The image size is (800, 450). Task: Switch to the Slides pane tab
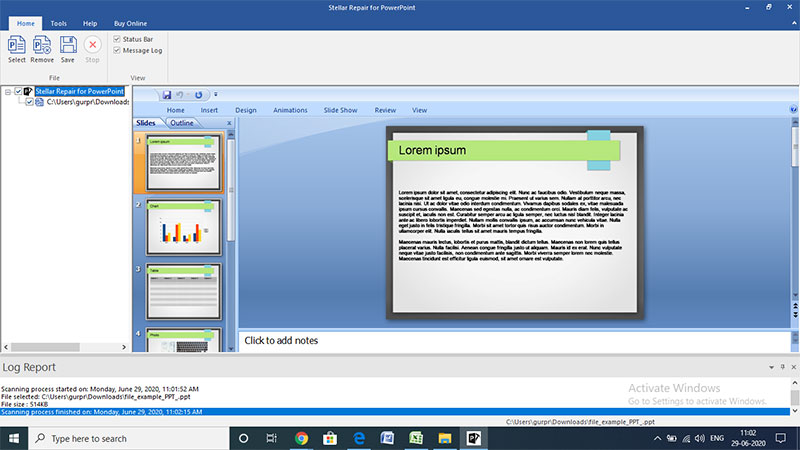(146, 123)
